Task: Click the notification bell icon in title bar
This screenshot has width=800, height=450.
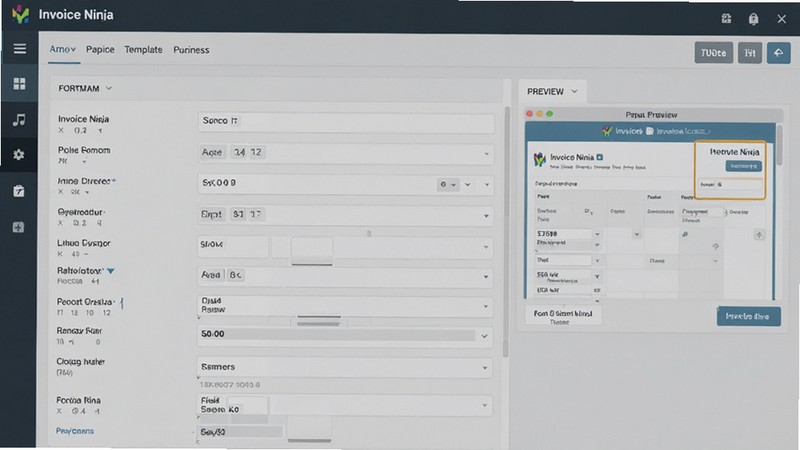Action: pyautogui.click(x=753, y=19)
